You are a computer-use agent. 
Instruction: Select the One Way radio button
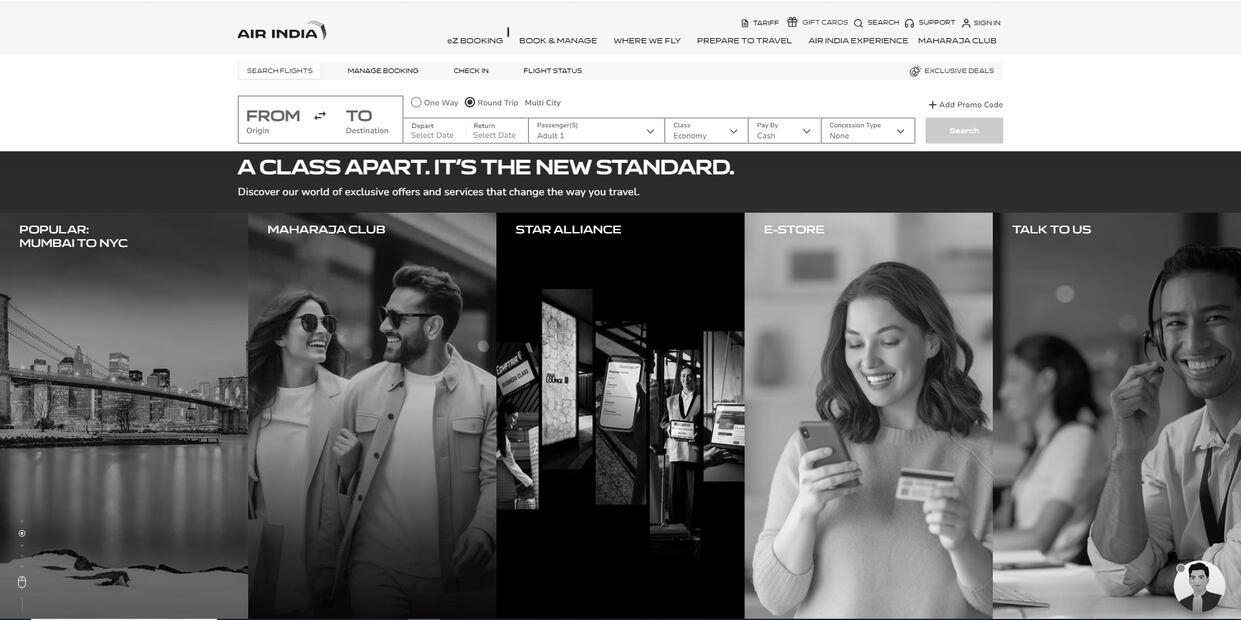click(416, 102)
